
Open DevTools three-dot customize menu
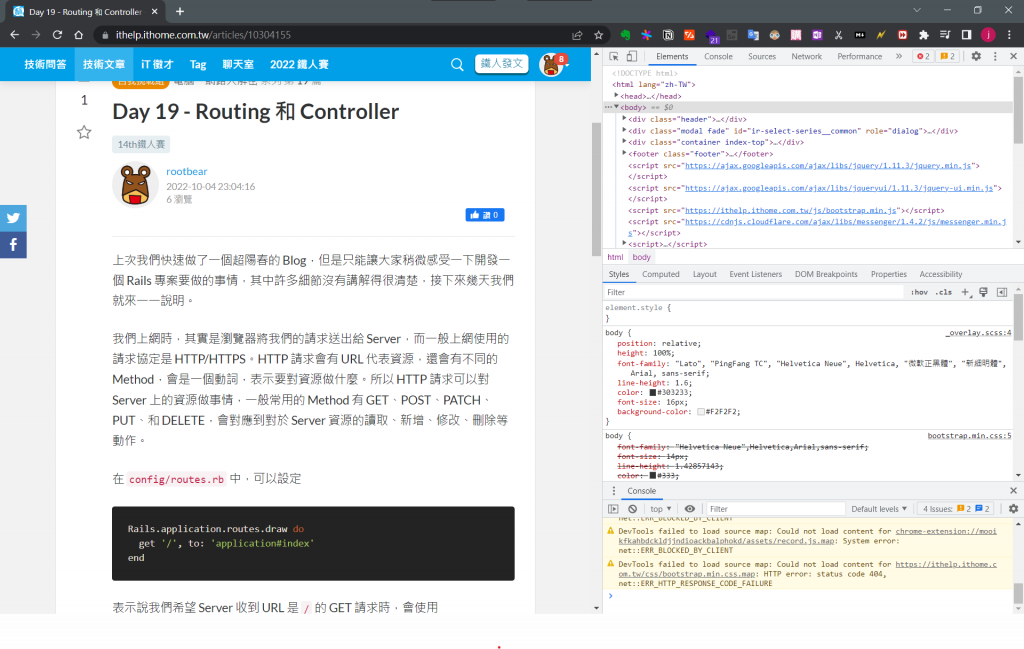pos(995,57)
